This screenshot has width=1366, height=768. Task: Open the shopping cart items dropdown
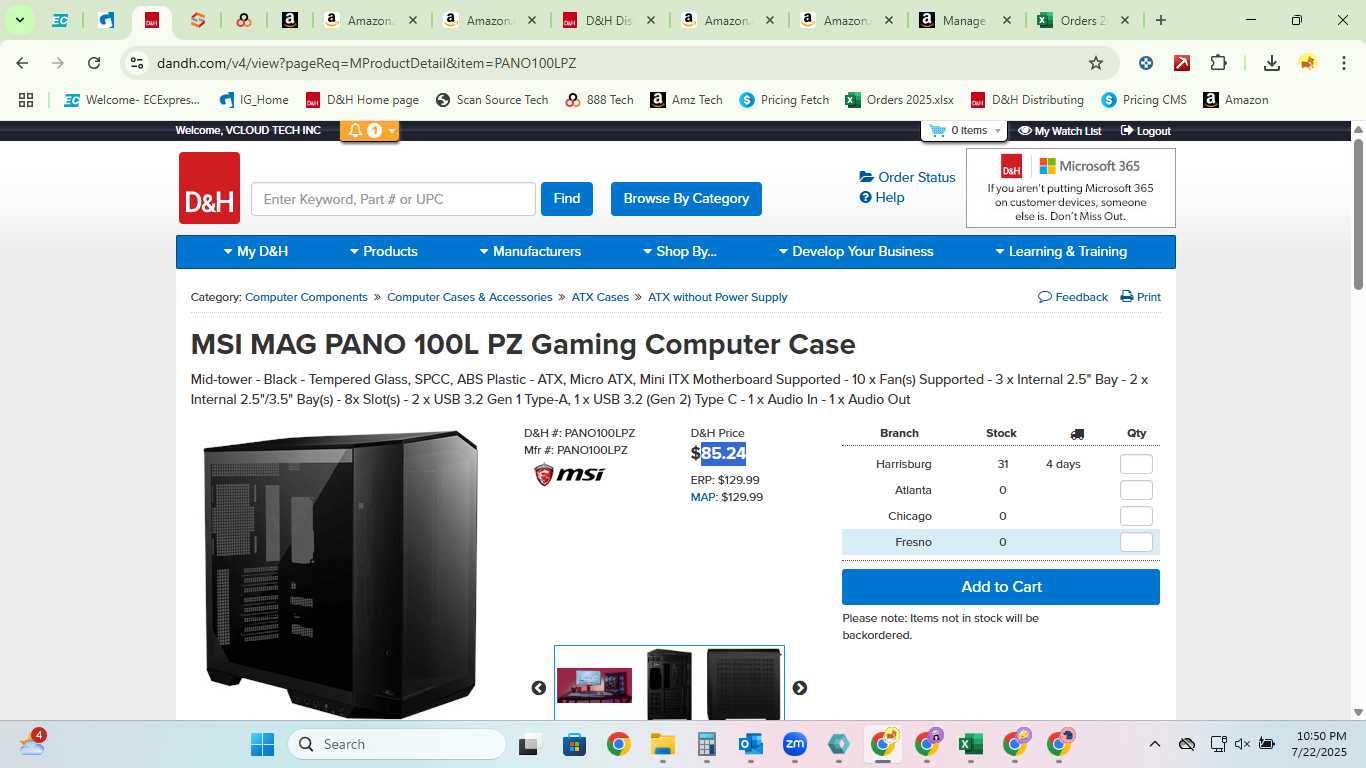(964, 130)
